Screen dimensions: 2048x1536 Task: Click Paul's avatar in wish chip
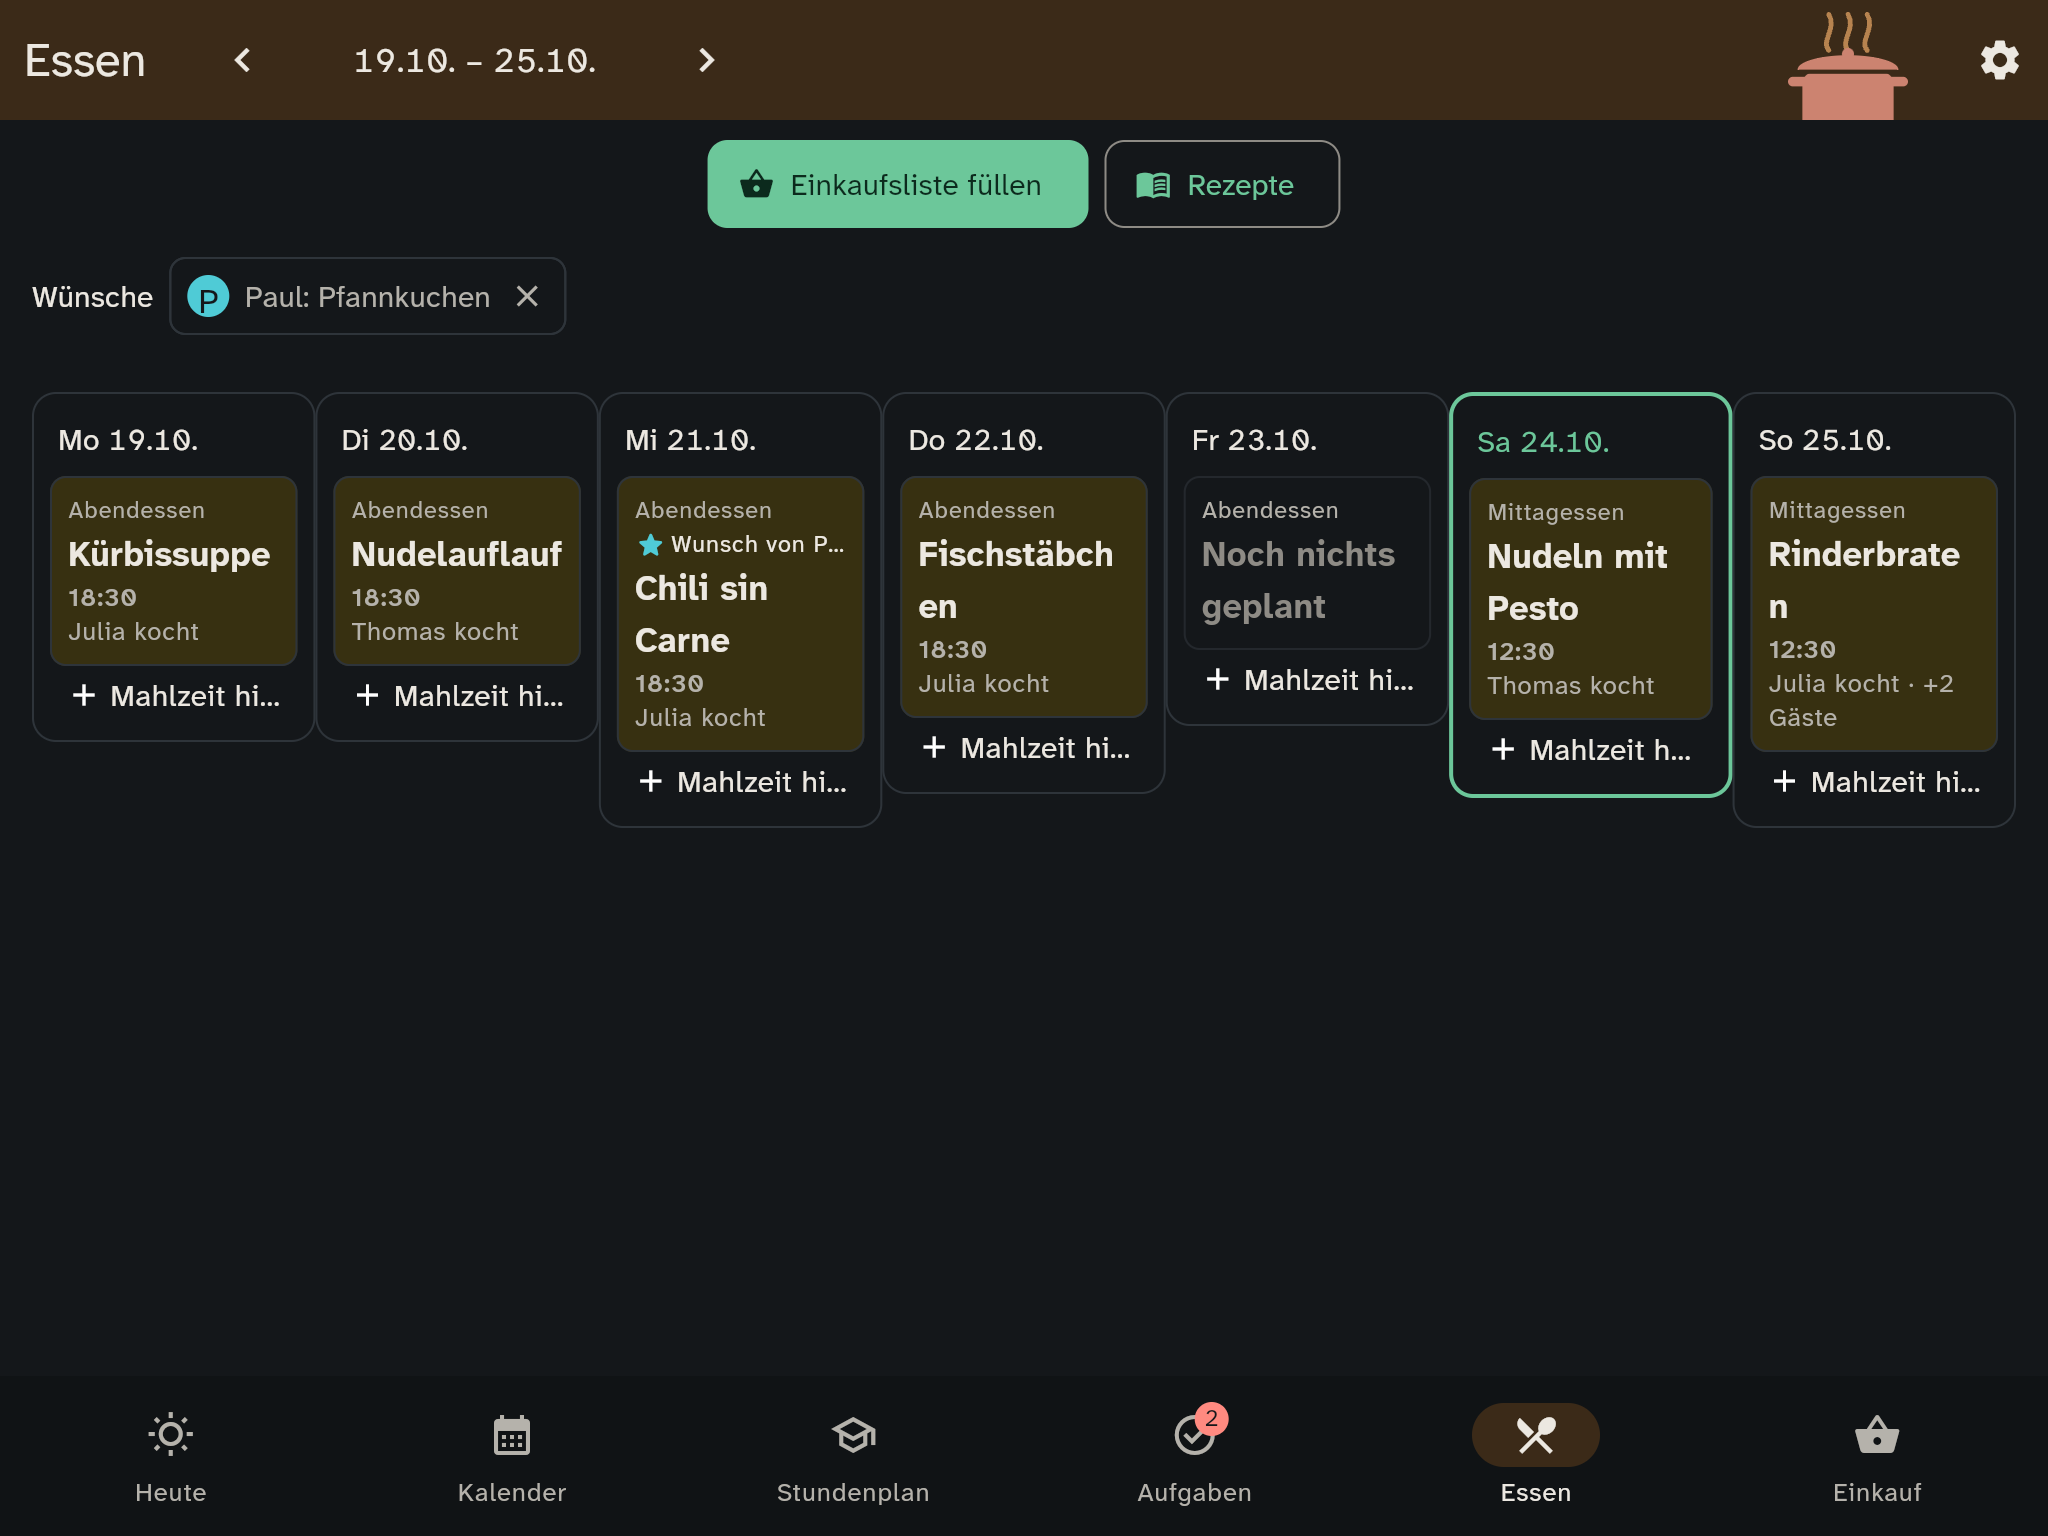tap(208, 297)
